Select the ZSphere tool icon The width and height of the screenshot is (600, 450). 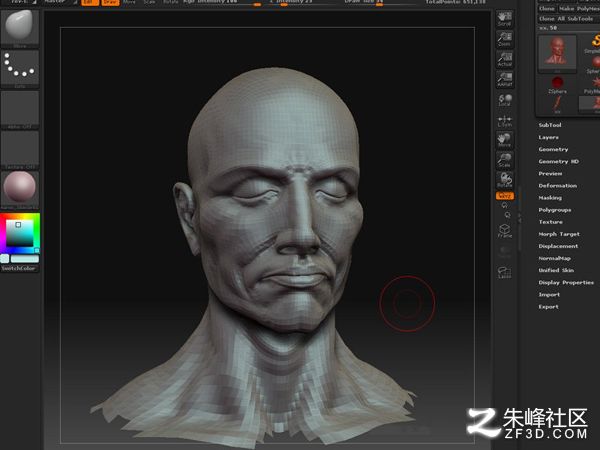(x=557, y=85)
